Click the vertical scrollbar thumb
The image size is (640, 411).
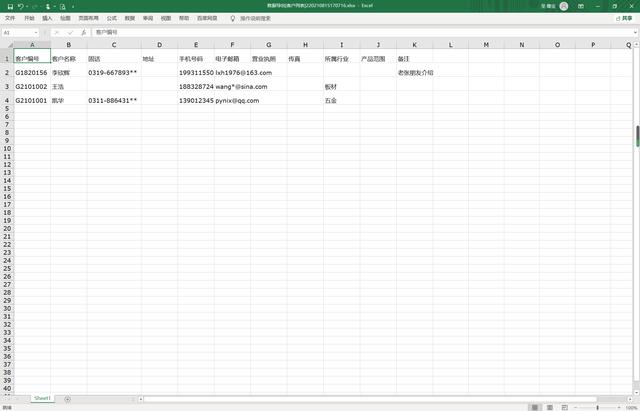click(x=637, y=136)
